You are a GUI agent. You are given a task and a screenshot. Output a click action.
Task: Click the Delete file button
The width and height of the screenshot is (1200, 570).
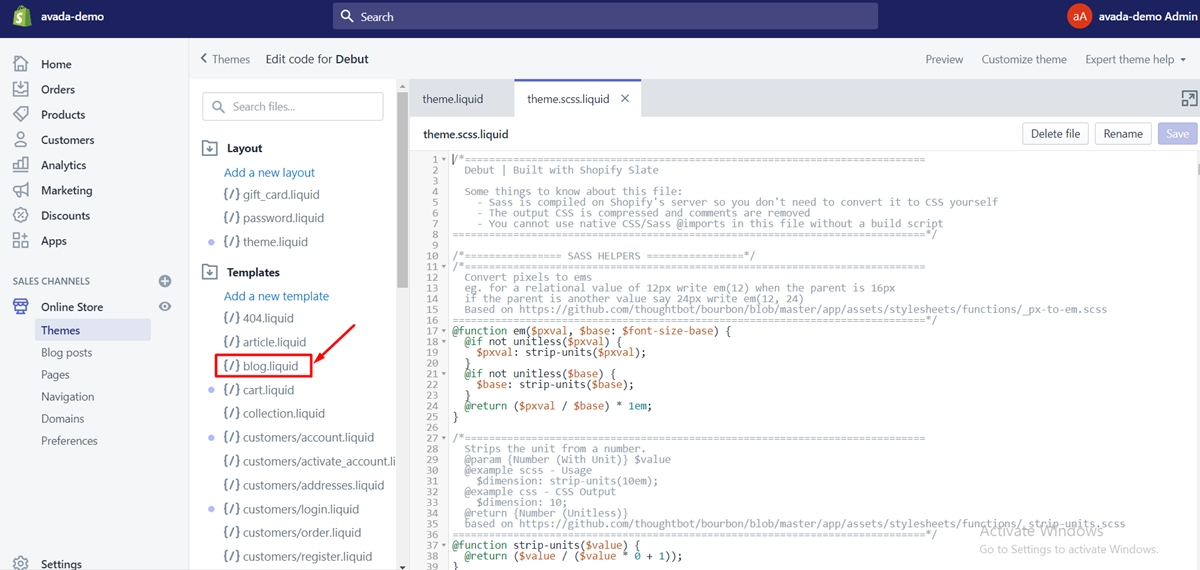(x=1055, y=134)
